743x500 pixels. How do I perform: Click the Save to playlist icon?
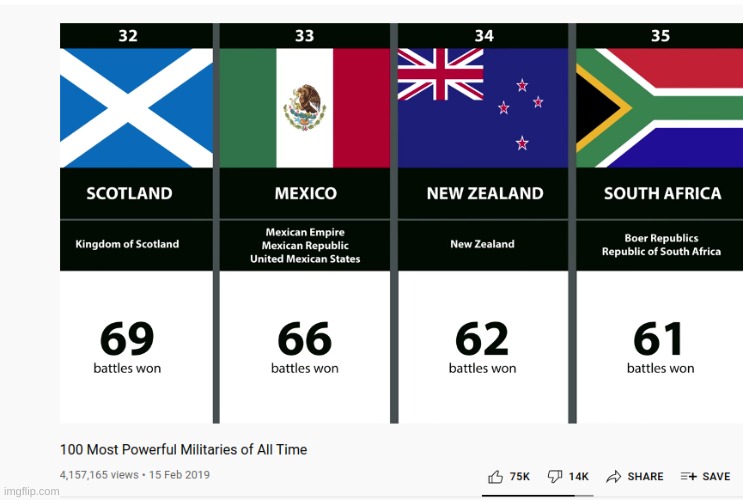pyautogui.click(x=688, y=477)
